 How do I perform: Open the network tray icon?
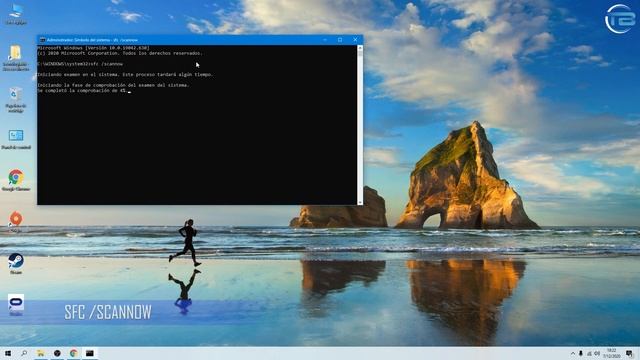coord(589,353)
